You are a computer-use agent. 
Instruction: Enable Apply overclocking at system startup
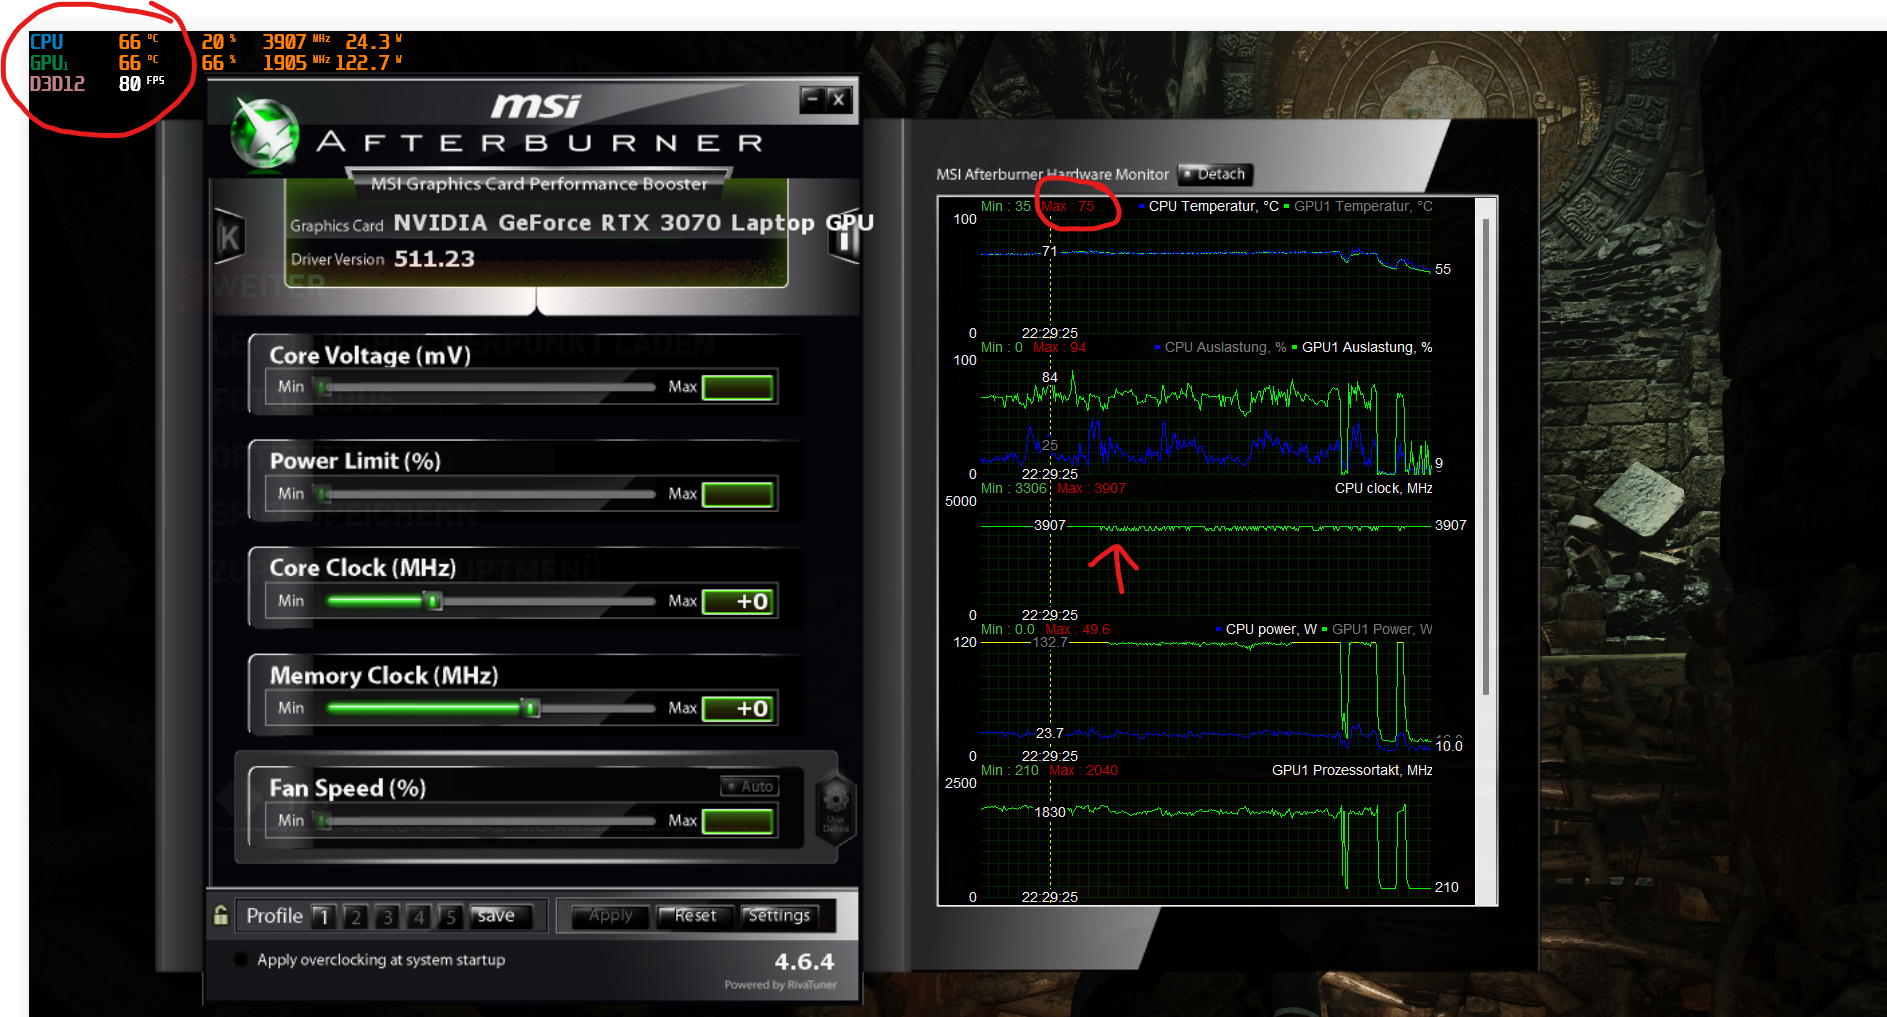[x=240, y=959]
